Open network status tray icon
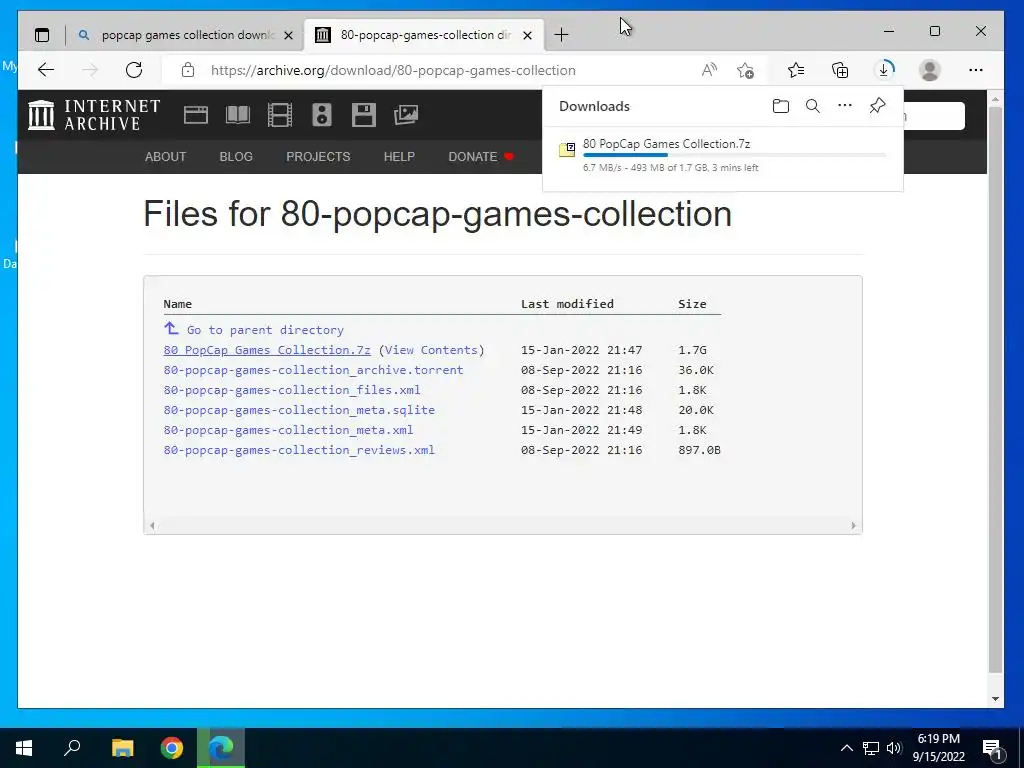Image resolution: width=1024 pixels, height=768 pixels. [x=871, y=748]
